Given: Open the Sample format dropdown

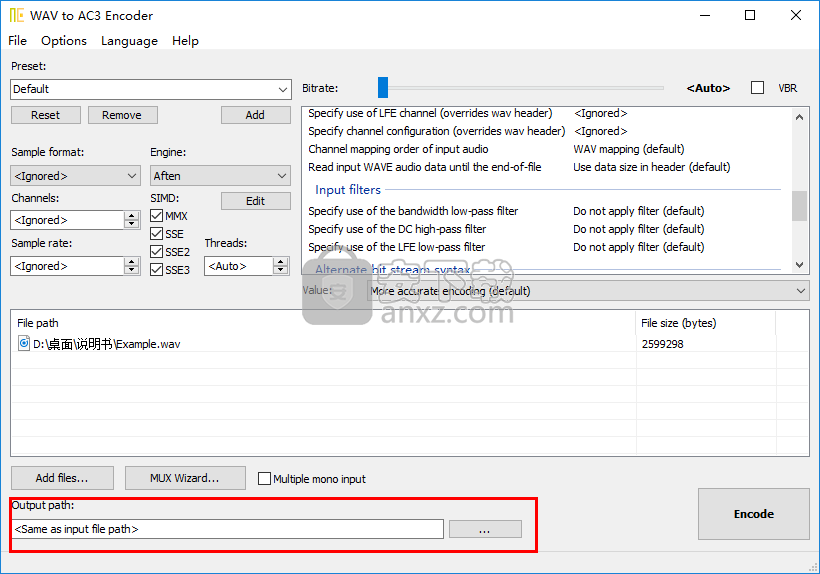Looking at the screenshot, I should point(75,176).
